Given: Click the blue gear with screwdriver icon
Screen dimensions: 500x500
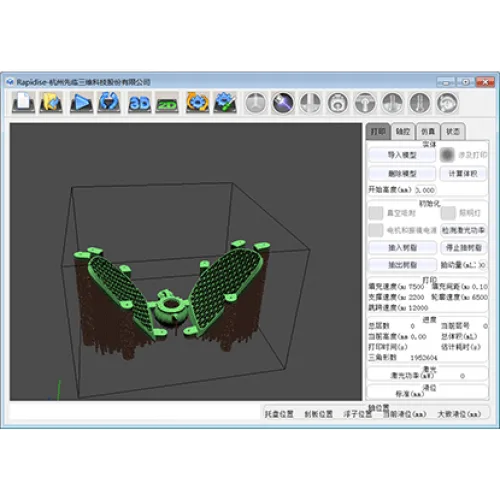Looking at the screenshot, I should 225,102.
